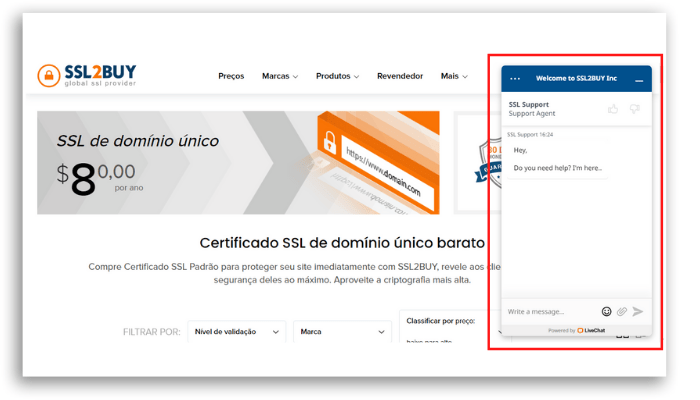This screenshot has height=400, width=700.
Task: Minimize the LiveChat window
Action: 639,81
